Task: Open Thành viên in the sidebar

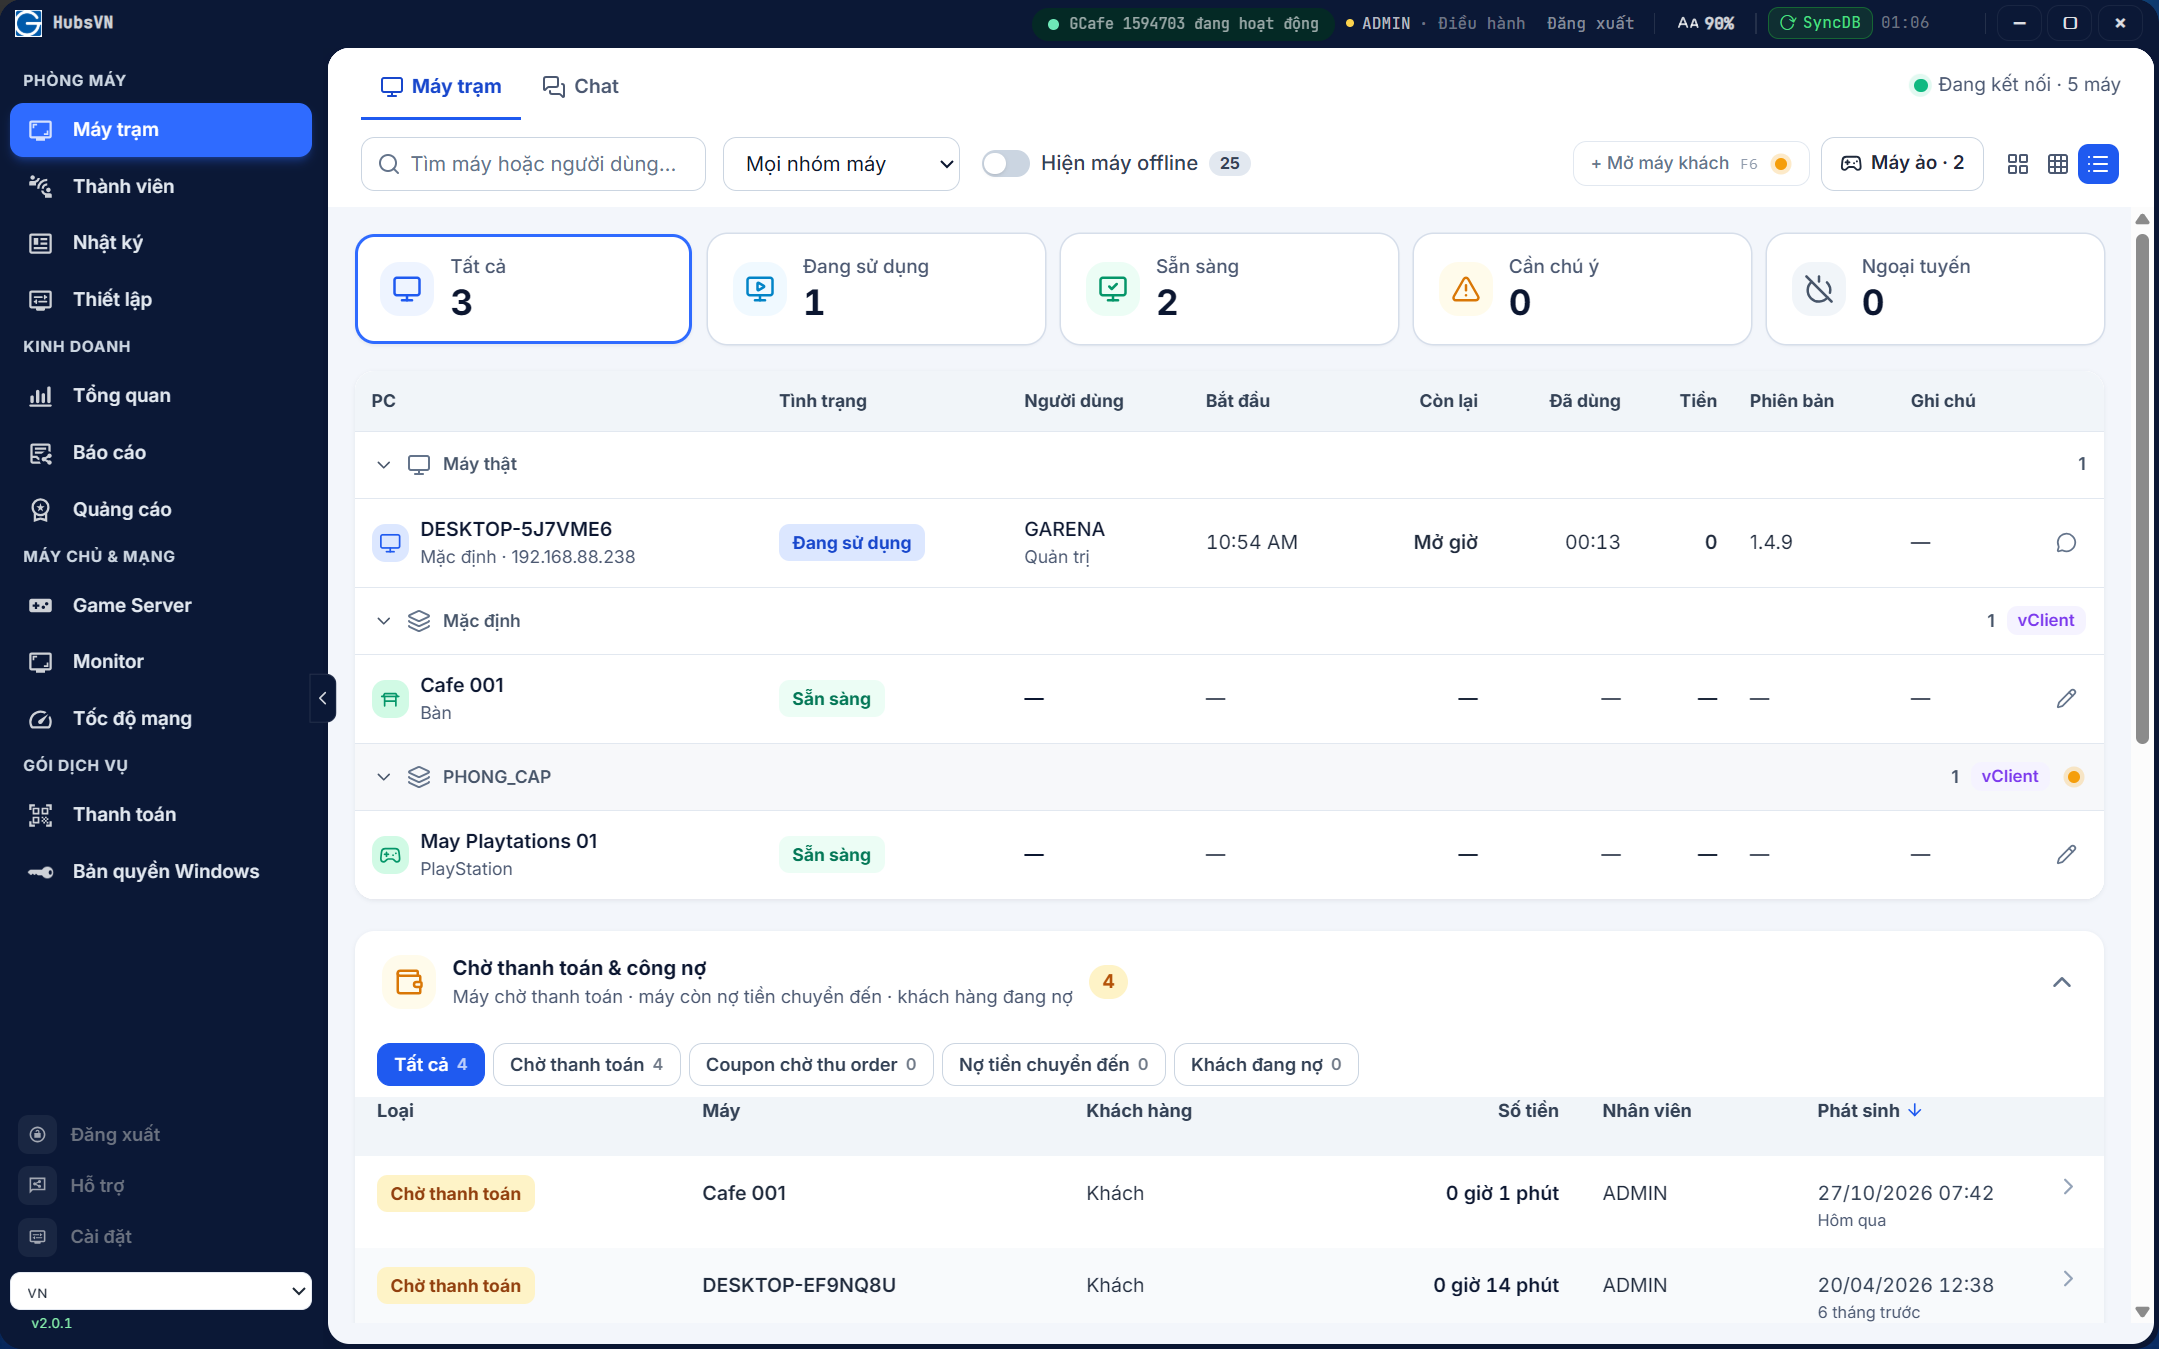Action: (x=160, y=186)
